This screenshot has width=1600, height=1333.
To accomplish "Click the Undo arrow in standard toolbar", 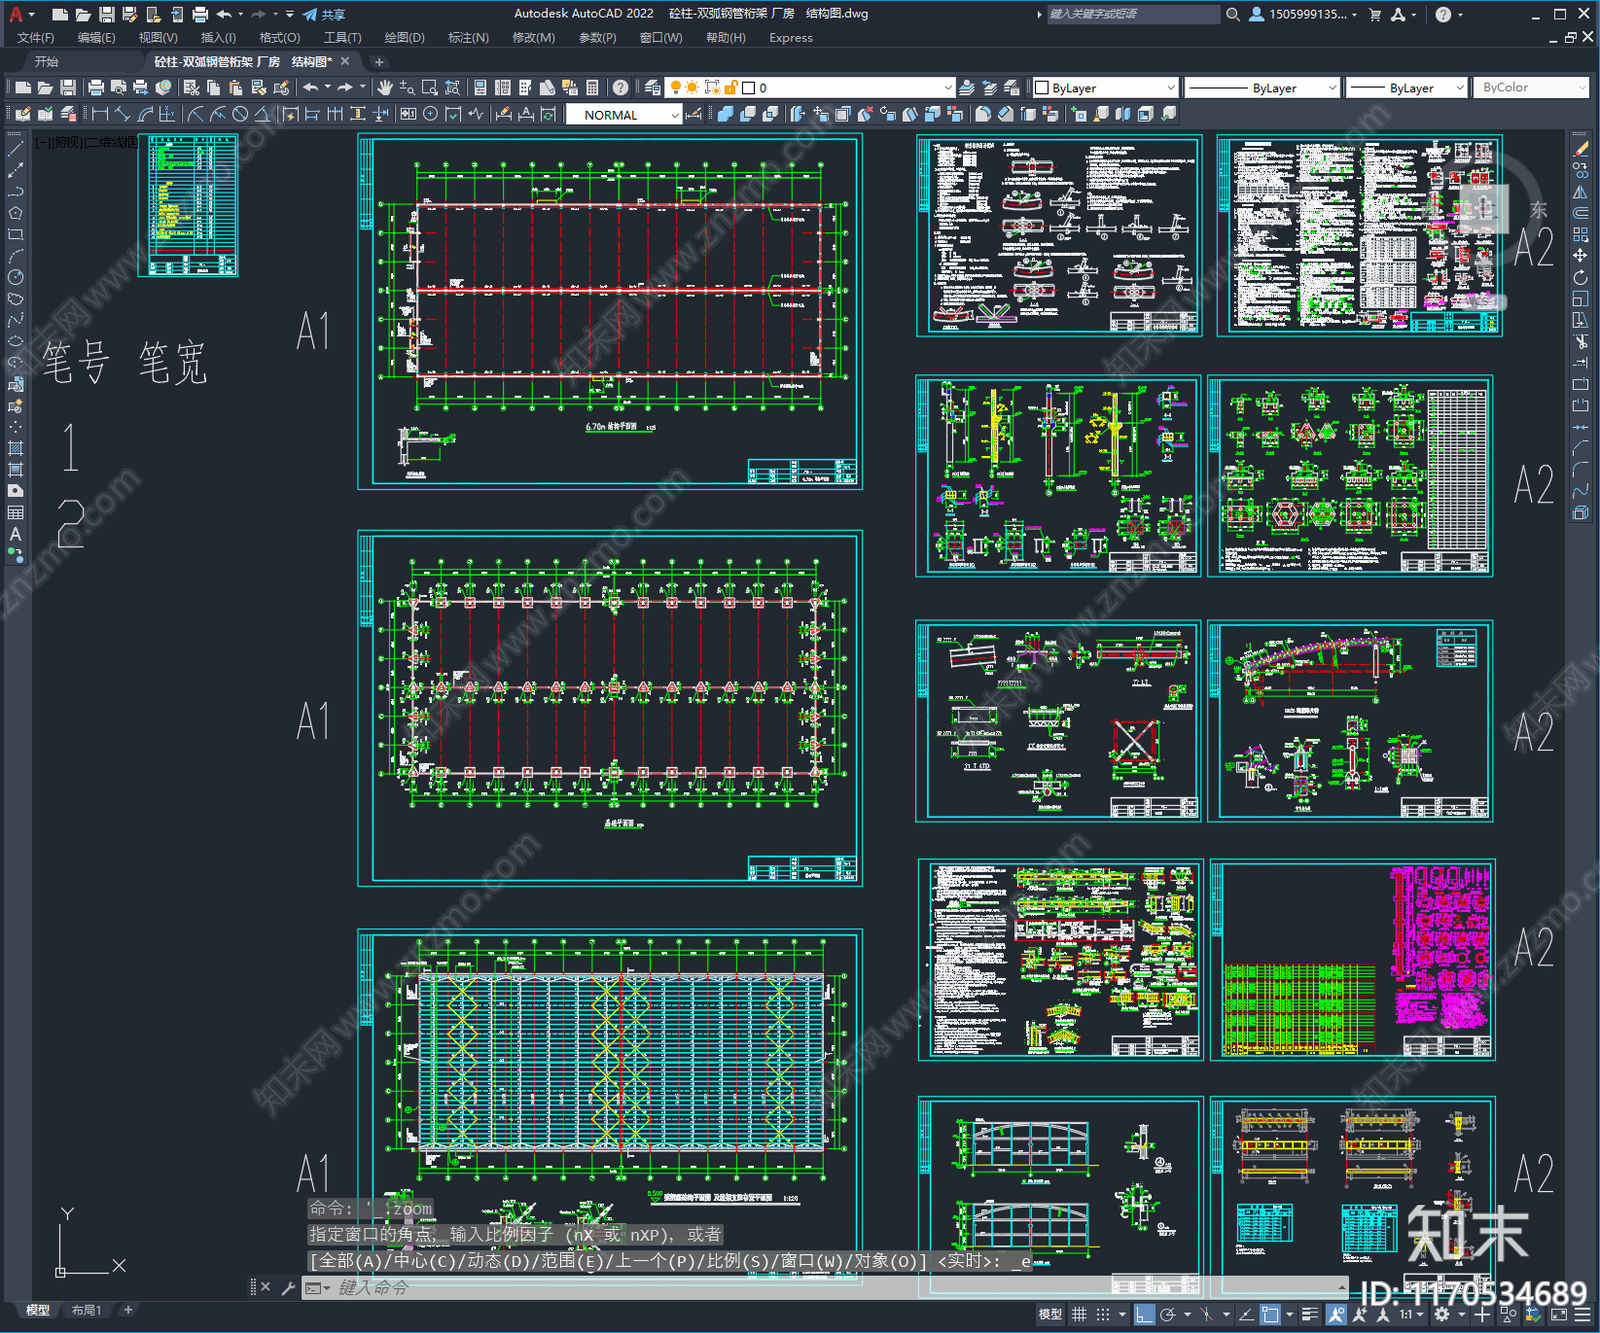I will point(311,88).
